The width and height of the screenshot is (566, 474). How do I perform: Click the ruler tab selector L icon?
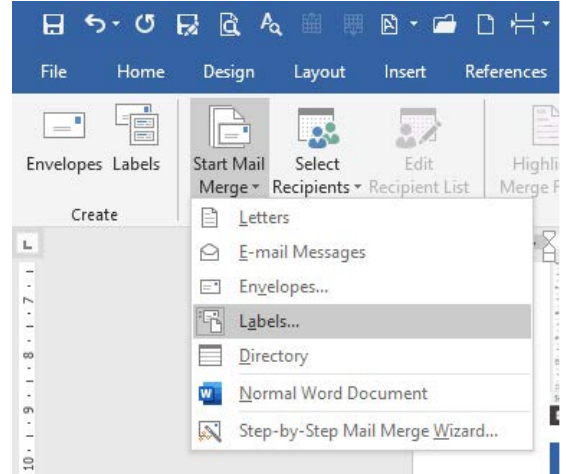27,244
